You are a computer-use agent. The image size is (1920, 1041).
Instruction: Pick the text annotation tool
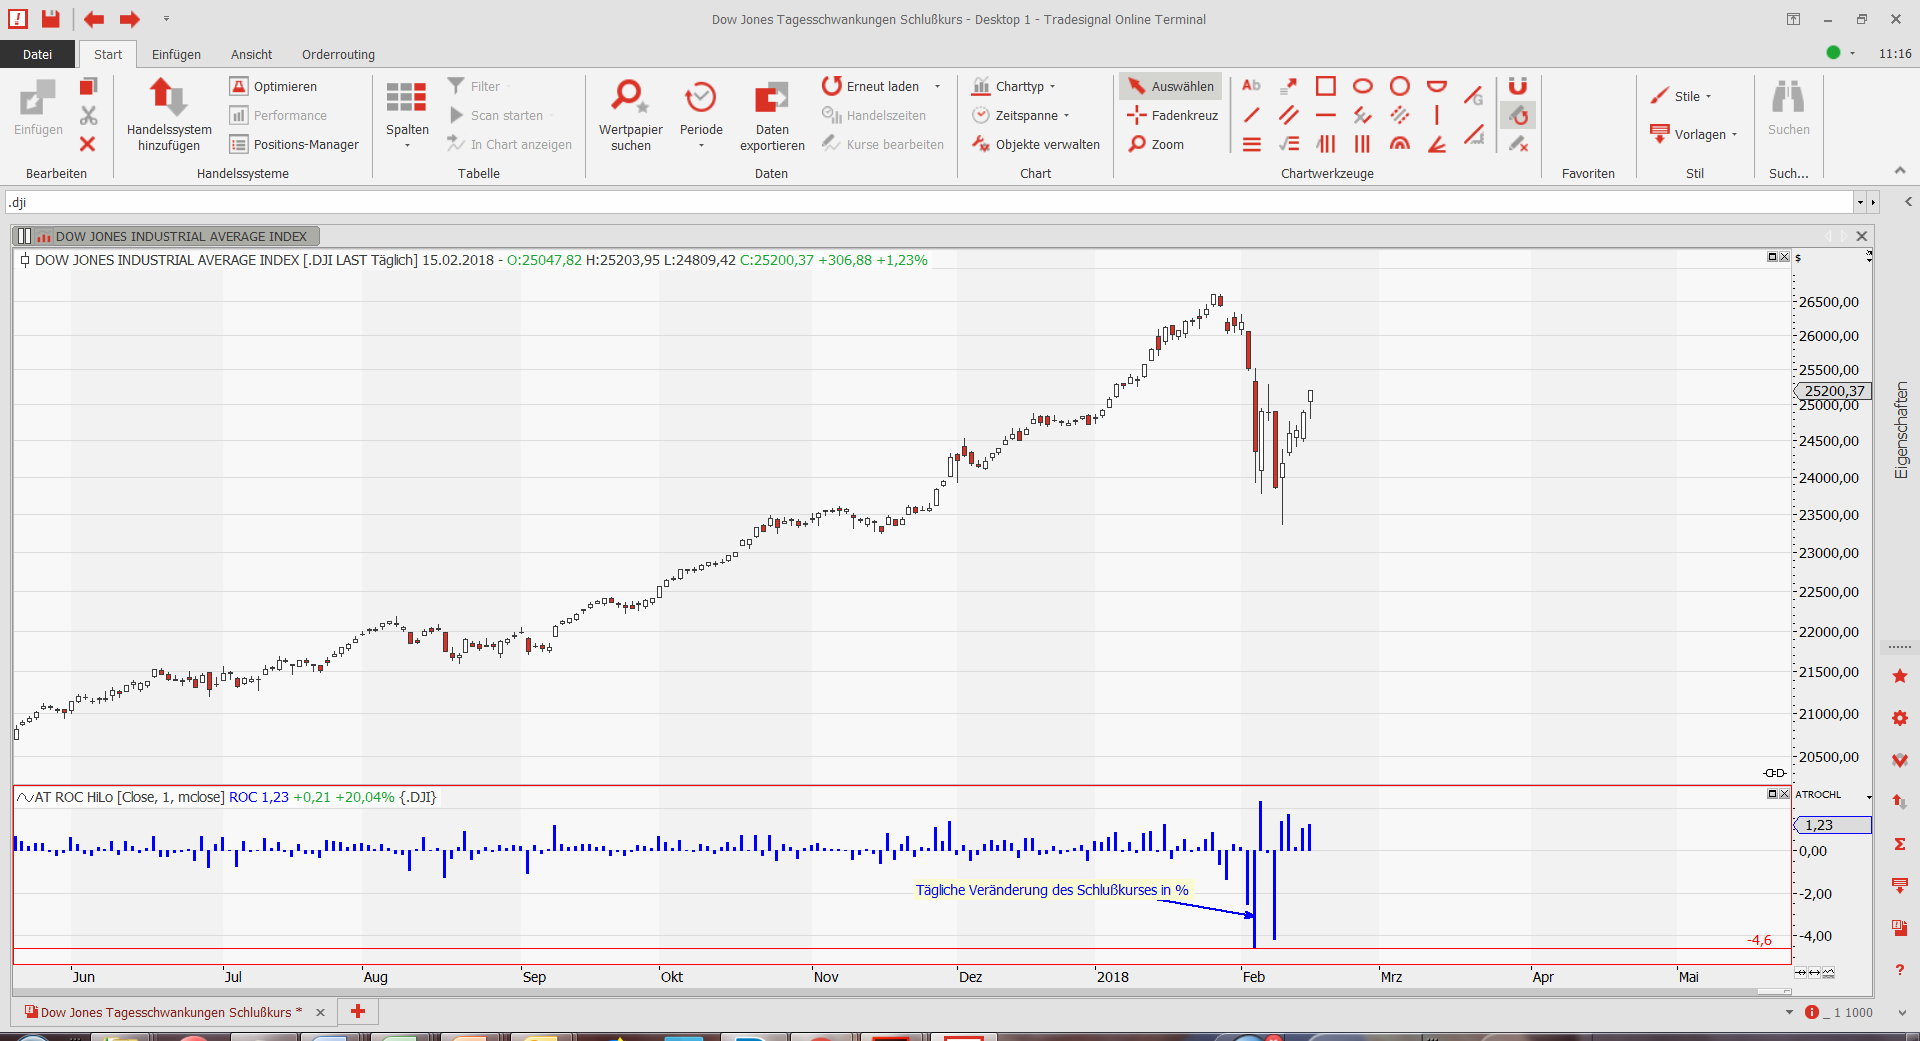[x=1251, y=86]
